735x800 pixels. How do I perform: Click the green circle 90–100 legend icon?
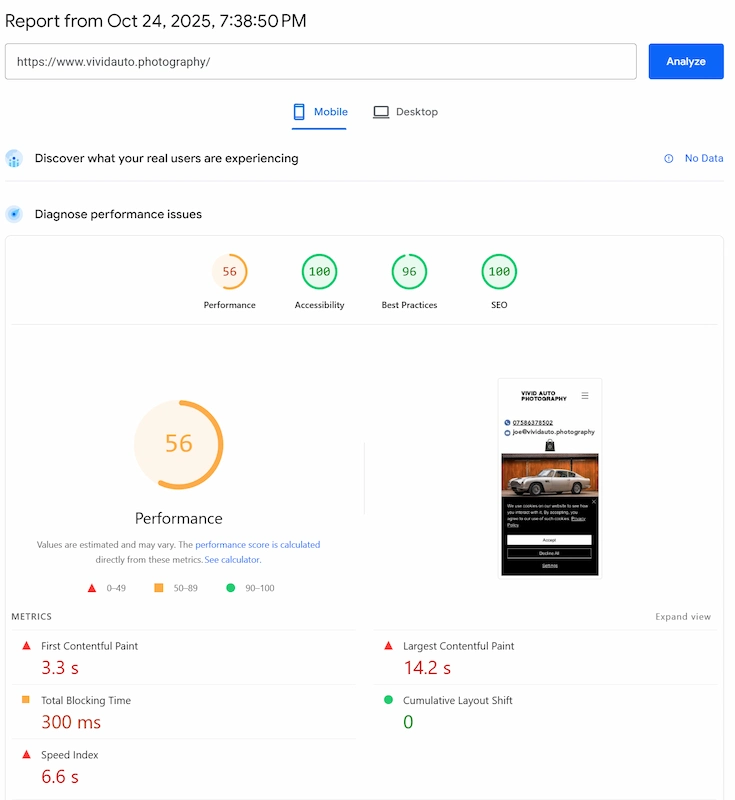(231, 588)
